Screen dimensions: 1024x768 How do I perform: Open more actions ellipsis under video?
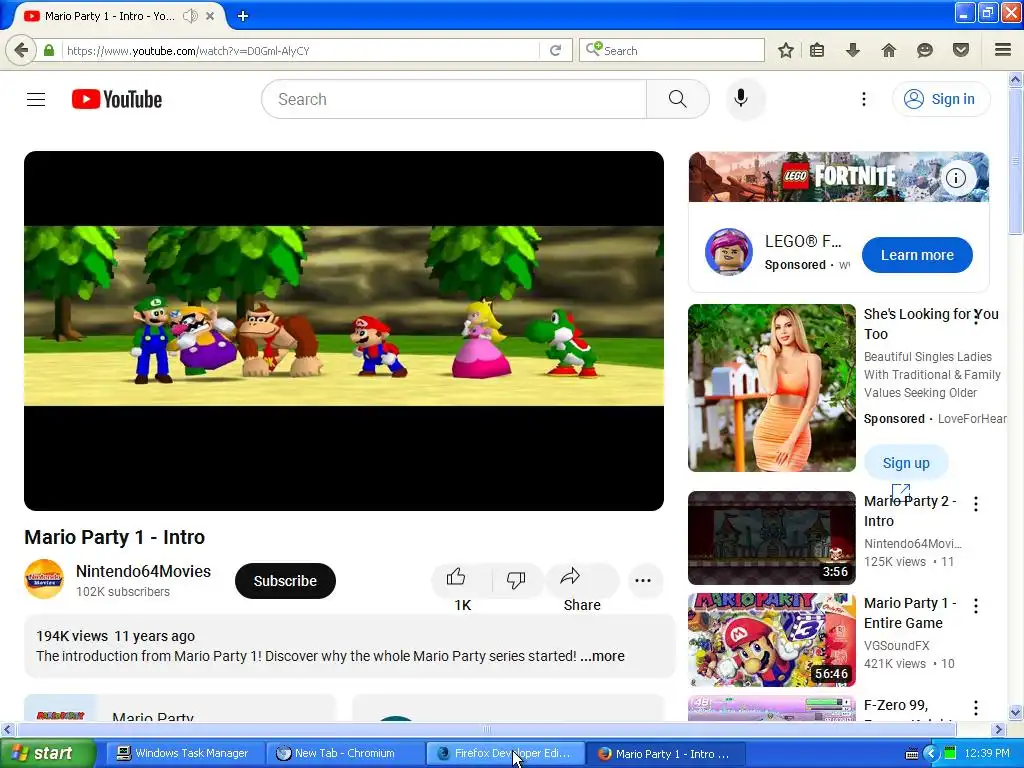[x=643, y=580]
